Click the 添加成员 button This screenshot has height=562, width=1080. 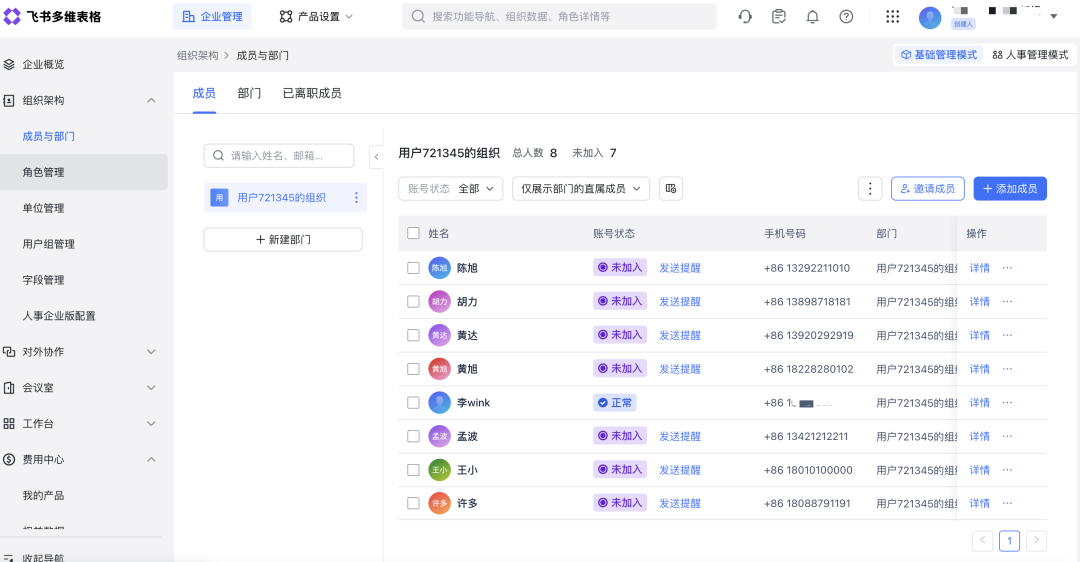pyautogui.click(x=1009, y=188)
